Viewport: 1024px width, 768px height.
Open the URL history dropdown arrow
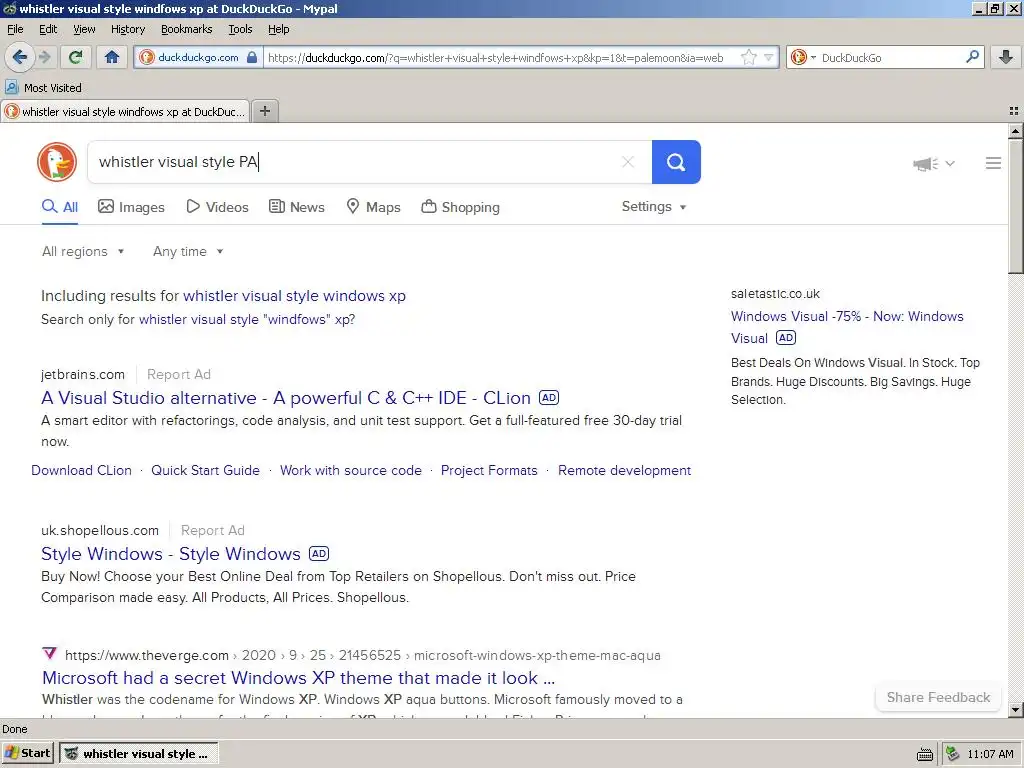769,57
